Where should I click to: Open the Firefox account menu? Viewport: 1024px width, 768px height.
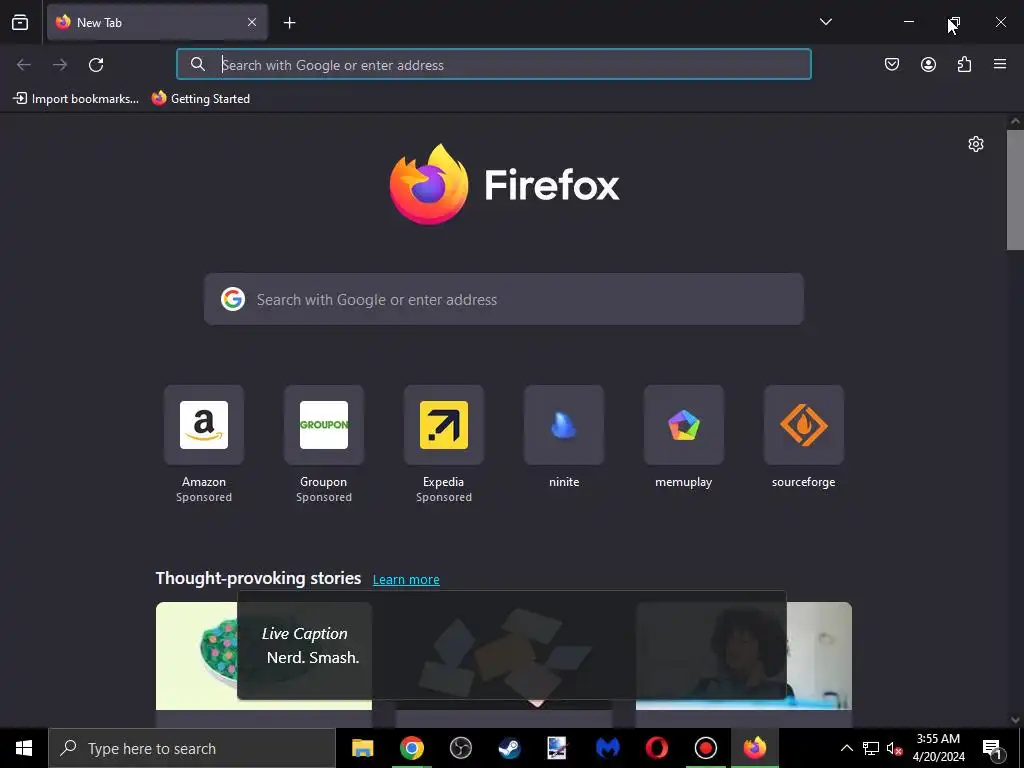click(928, 64)
